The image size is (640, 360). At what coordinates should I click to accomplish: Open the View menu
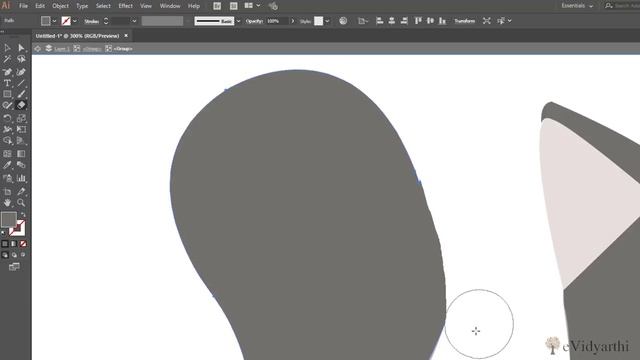pos(146,6)
